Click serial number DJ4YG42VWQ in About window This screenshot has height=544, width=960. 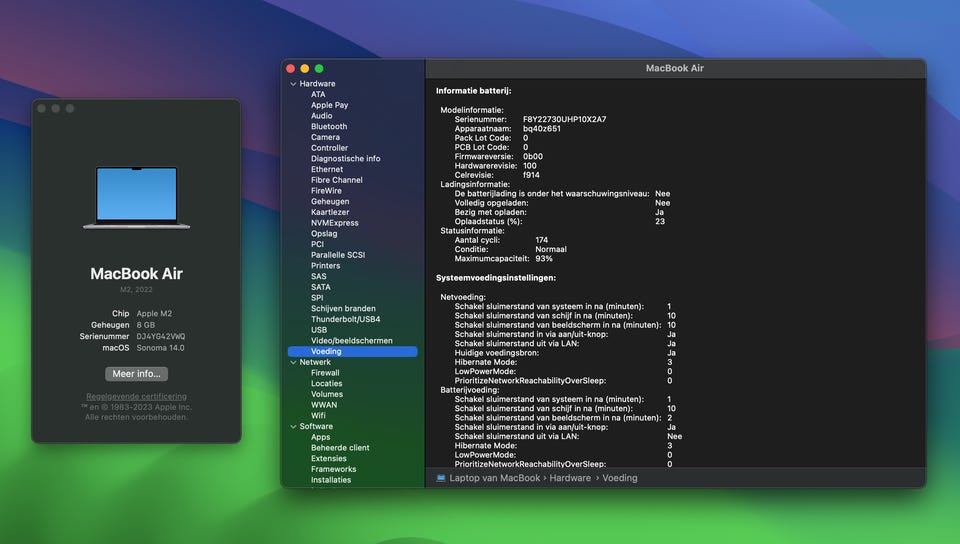coord(160,337)
